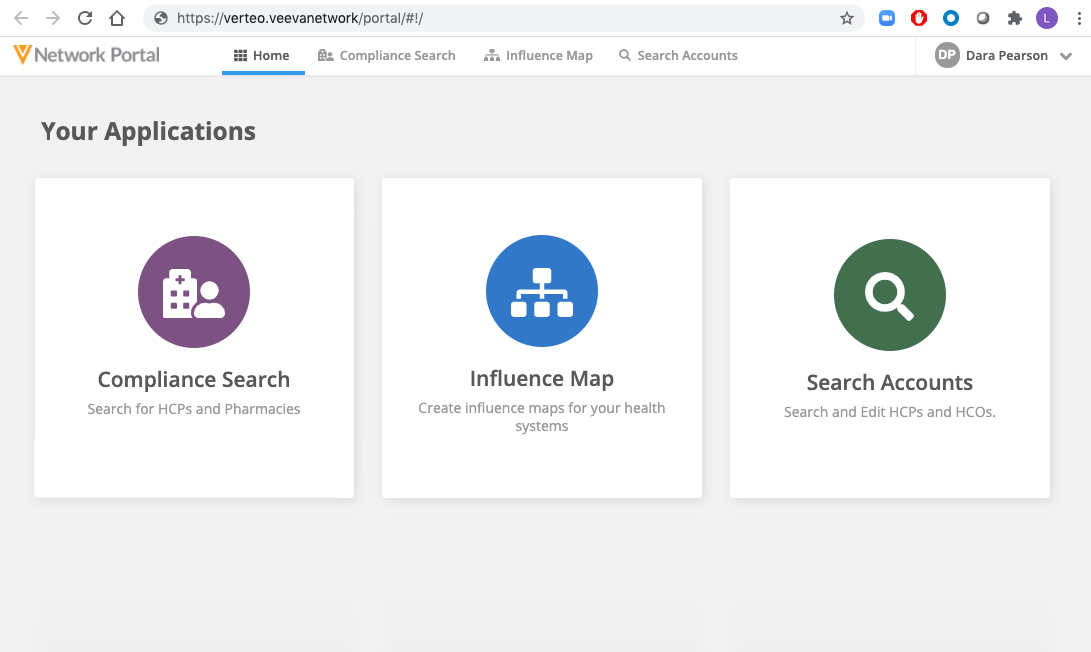Image resolution: width=1091 pixels, height=652 pixels.
Task: Open the Chrome profile avatar menu
Action: tap(1046, 18)
